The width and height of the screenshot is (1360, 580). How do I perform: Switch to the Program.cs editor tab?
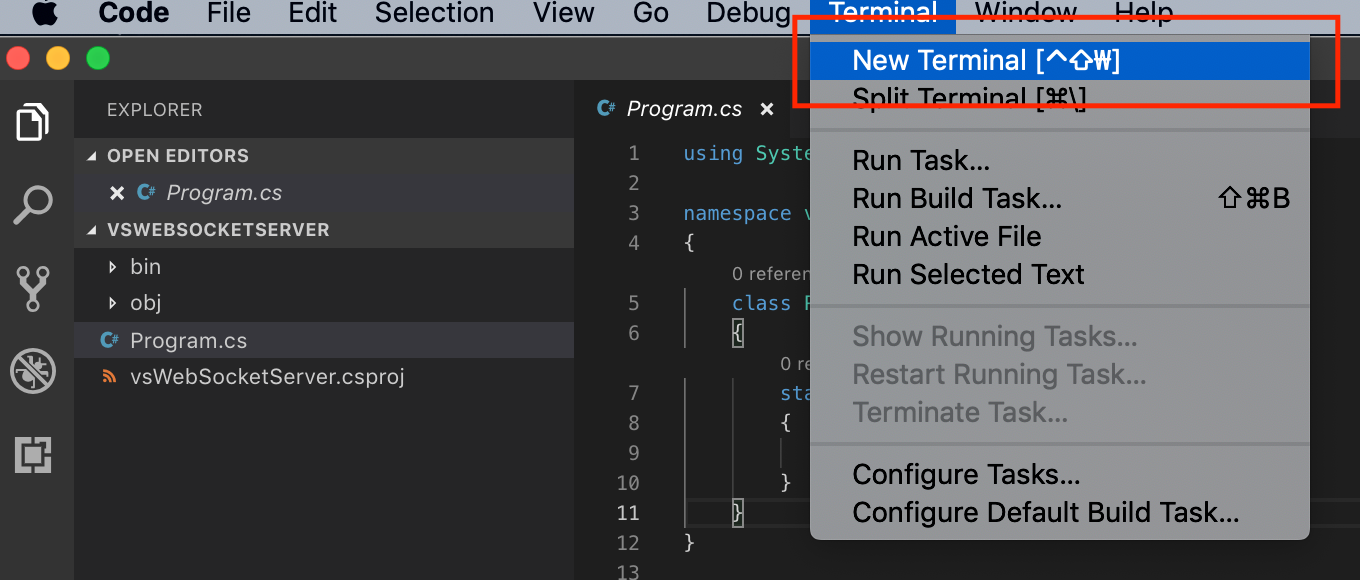[684, 109]
